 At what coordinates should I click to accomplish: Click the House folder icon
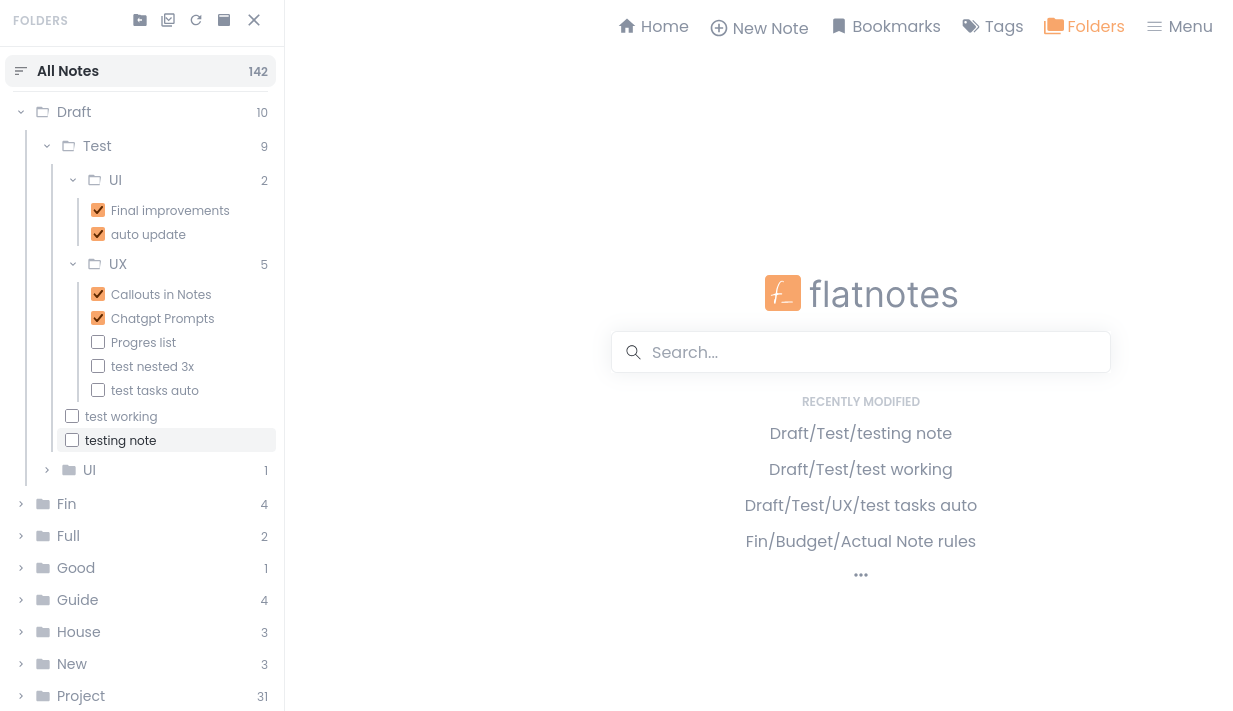43,632
